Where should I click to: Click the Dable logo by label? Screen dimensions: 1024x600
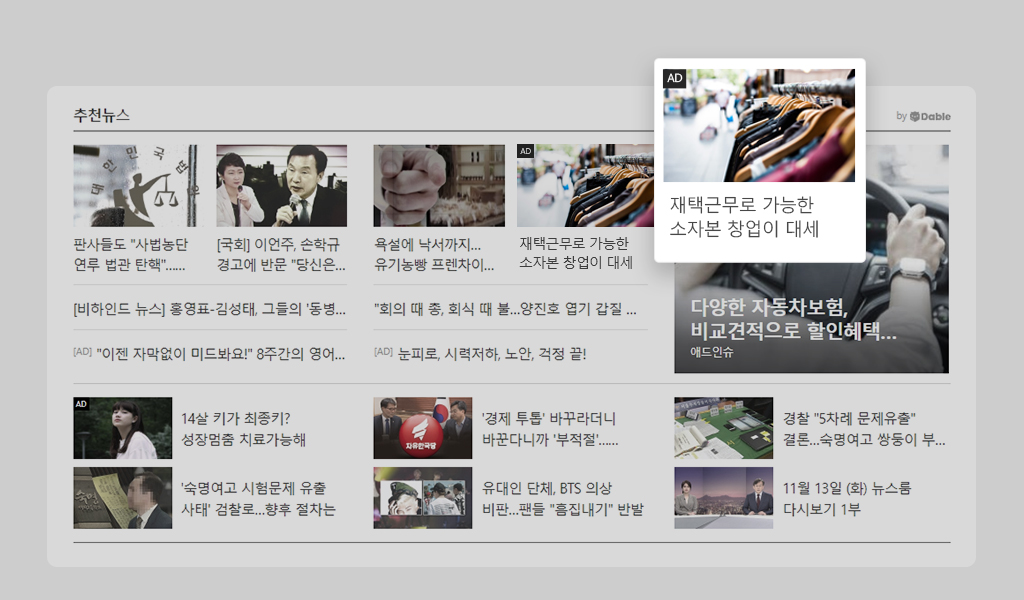923,116
